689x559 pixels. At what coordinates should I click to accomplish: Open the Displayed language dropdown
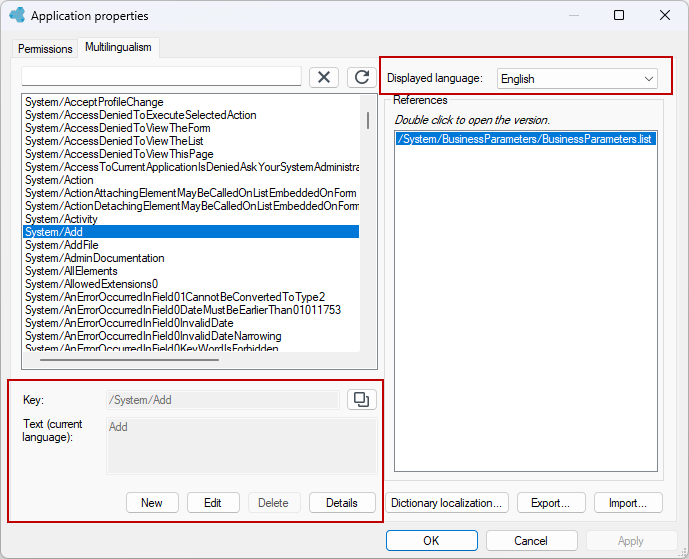pyautogui.click(x=577, y=79)
